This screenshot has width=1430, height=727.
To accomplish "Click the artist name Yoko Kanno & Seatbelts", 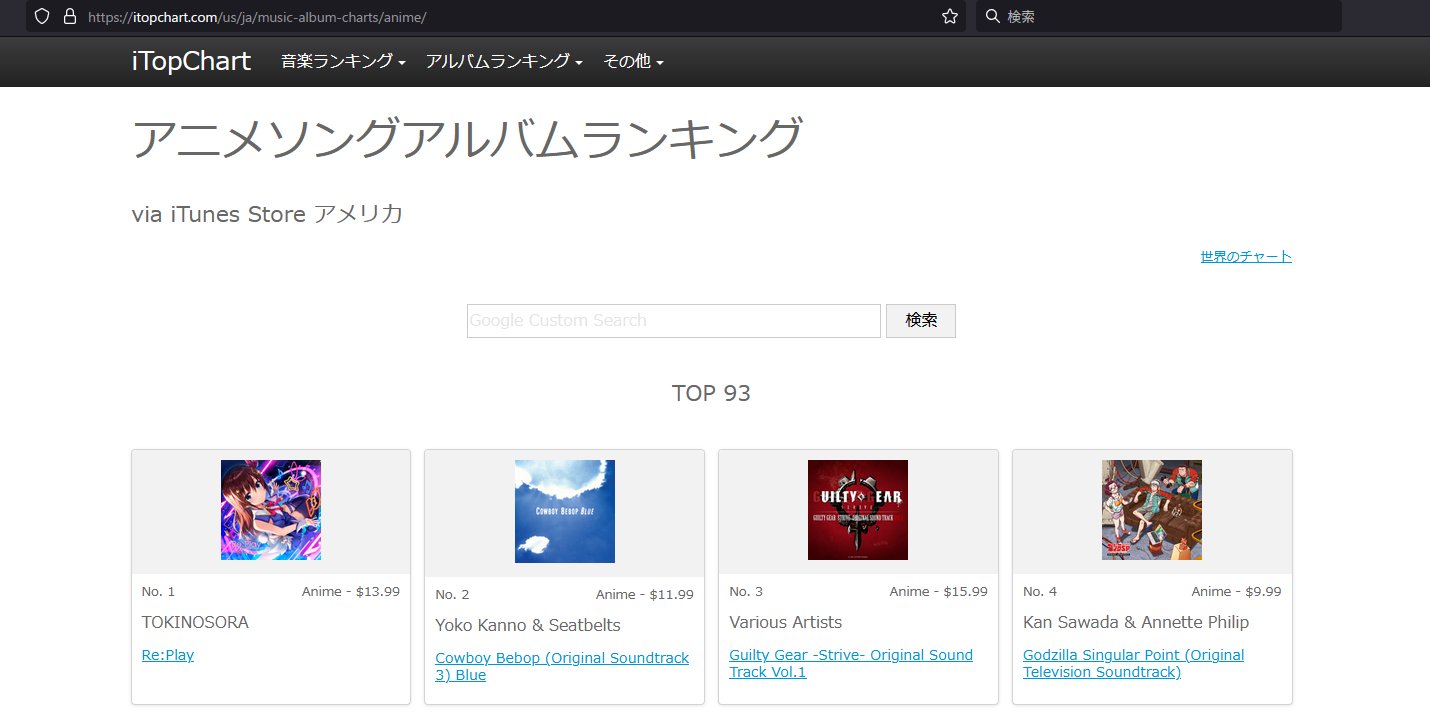I will pos(528,625).
